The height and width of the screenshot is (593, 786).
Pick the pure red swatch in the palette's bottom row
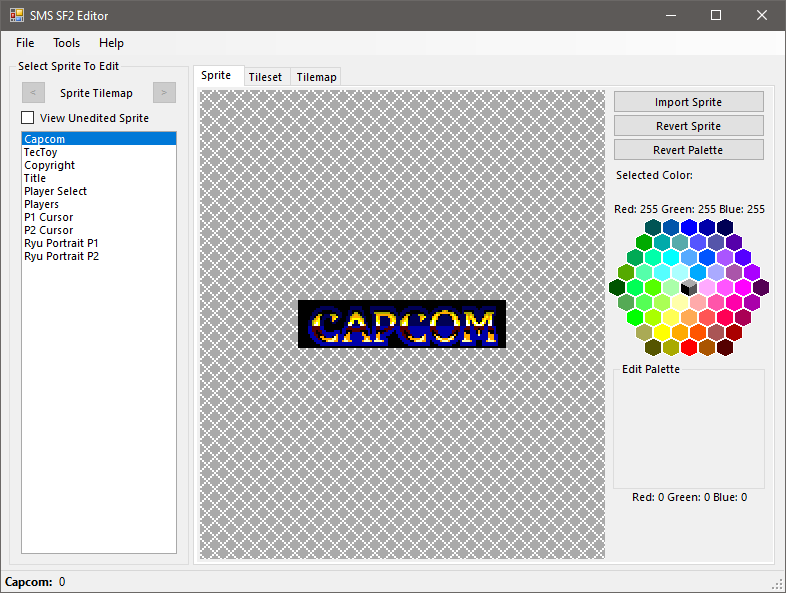click(x=689, y=347)
